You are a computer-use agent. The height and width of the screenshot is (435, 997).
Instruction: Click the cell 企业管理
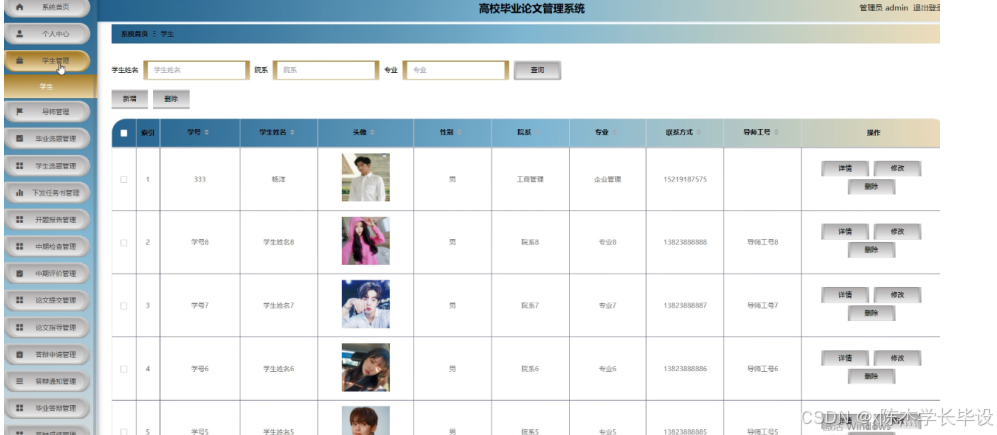pos(607,179)
